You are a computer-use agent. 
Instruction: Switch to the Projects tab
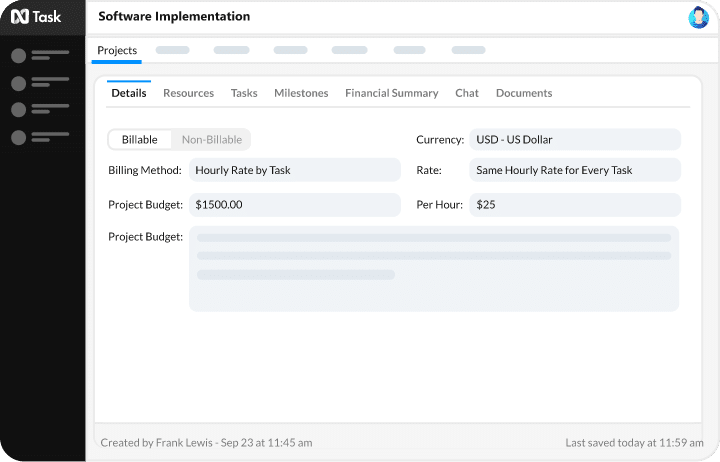117,51
